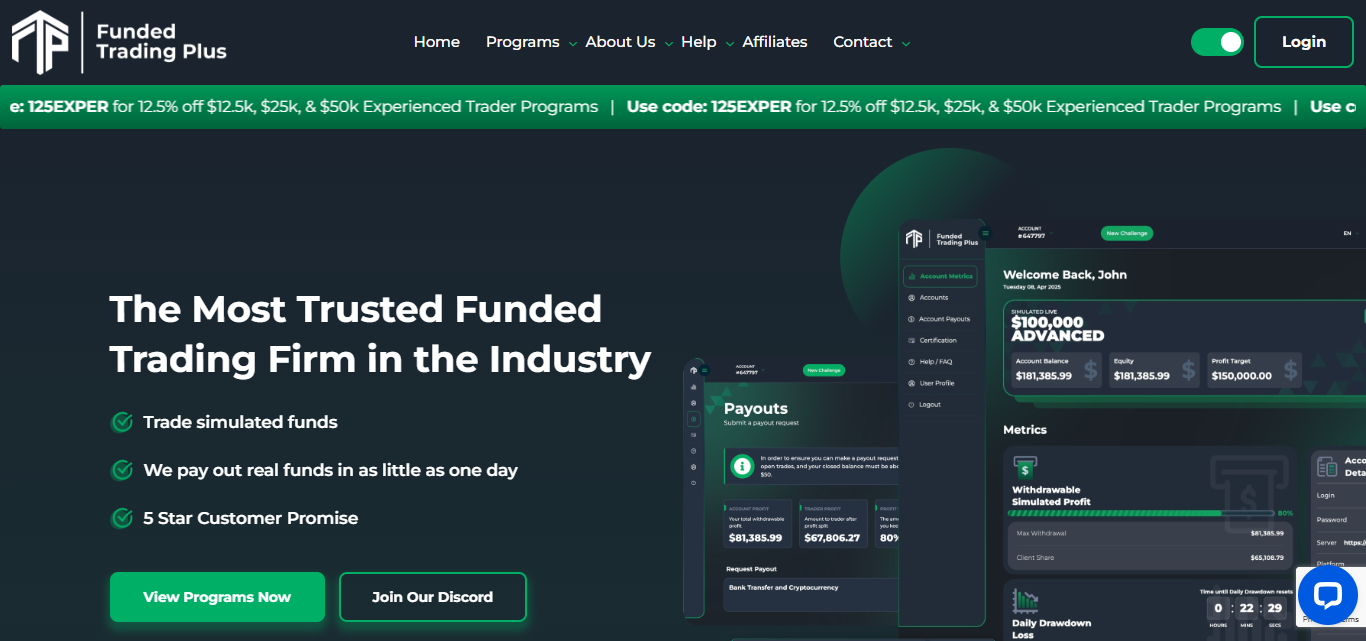Click Certification icon in dashboard sidebar
1366x641 pixels.
point(911,340)
